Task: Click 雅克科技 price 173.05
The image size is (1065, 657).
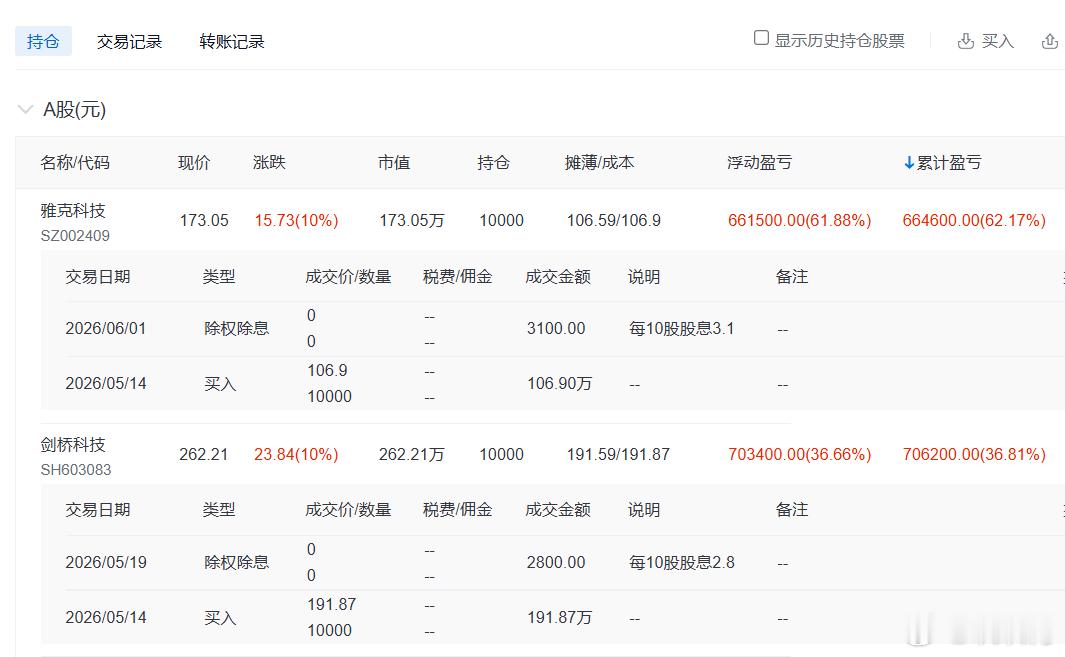Action: click(204, 221)
